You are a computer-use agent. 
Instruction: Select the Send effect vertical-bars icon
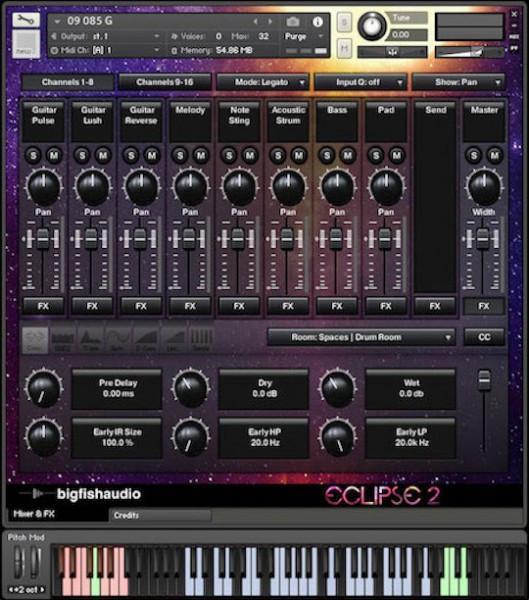coord(201,339)
